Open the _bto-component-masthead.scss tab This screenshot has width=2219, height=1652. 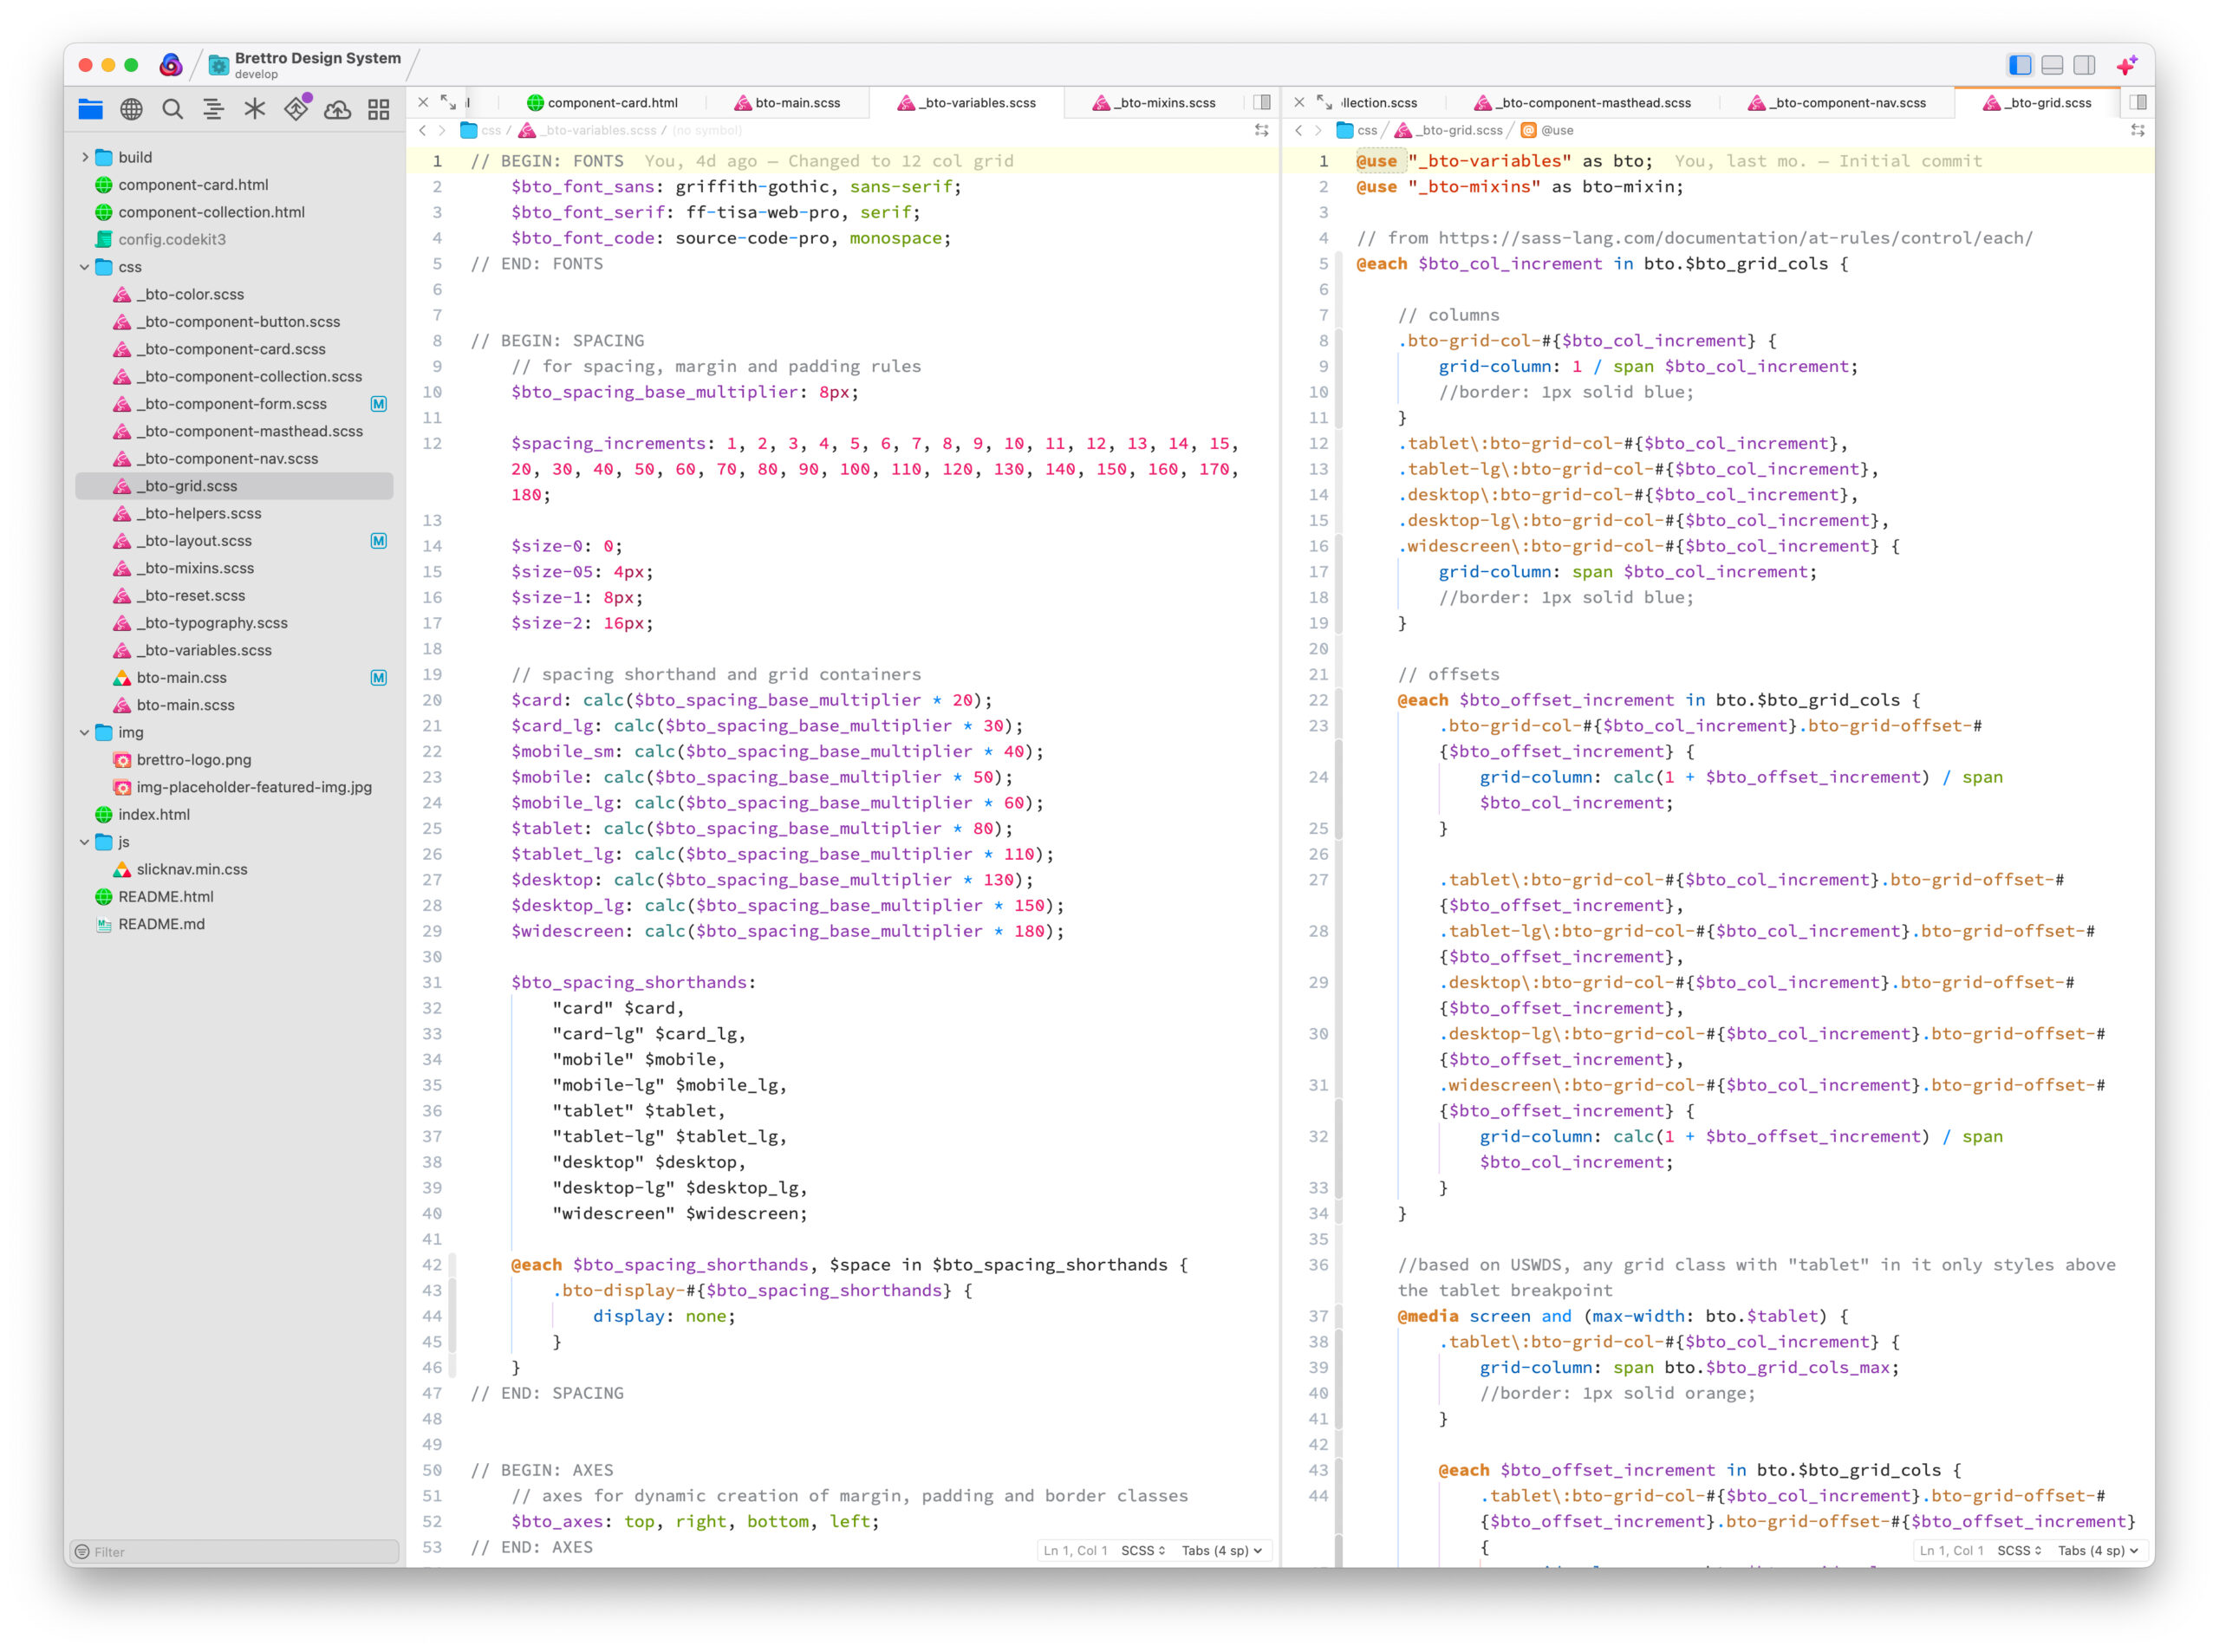[1583, 102]
